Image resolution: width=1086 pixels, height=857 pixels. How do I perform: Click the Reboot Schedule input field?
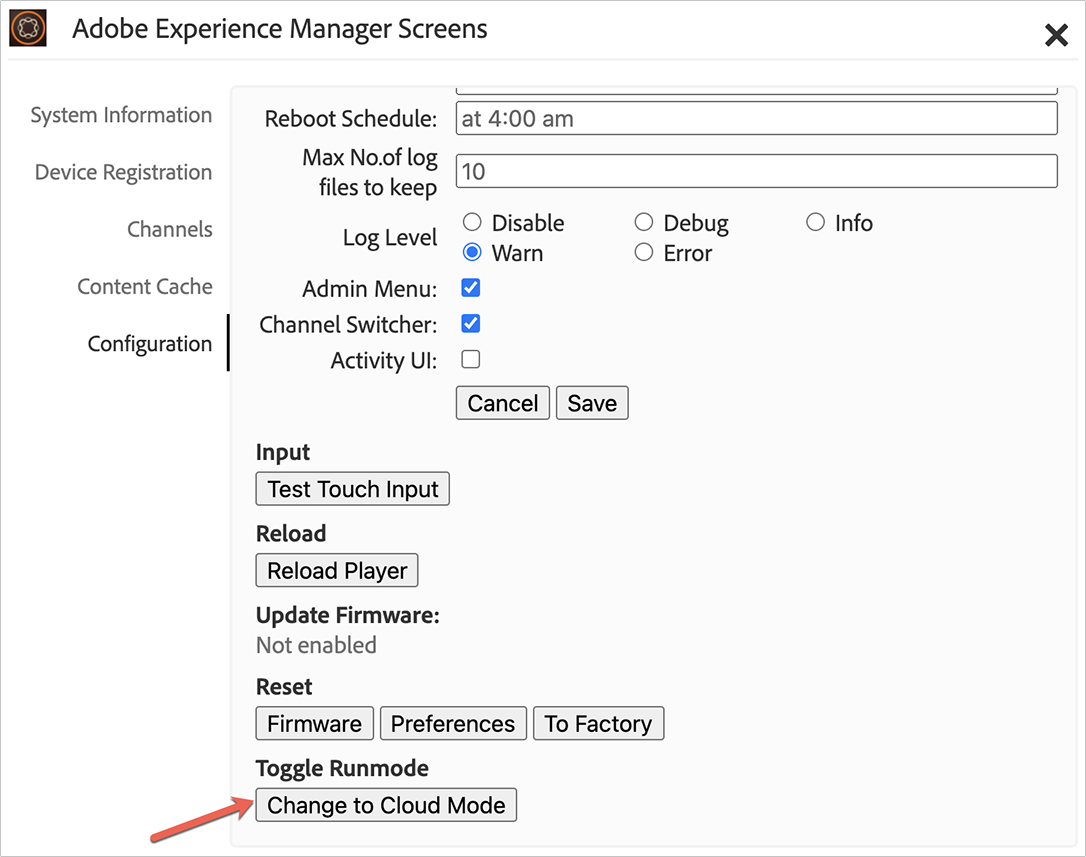click(x=756, y=118)
